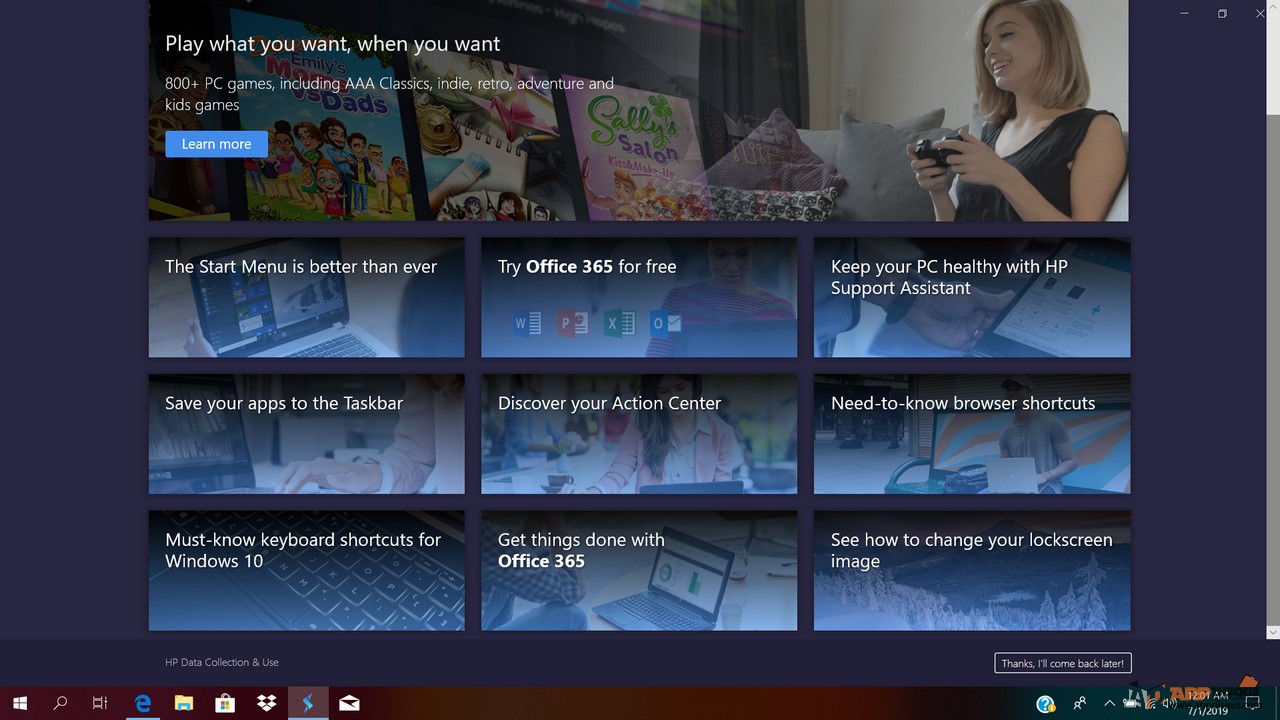Minimize the HP JumpStart window
This screenshot has width=1280, height=720.
1184,13
